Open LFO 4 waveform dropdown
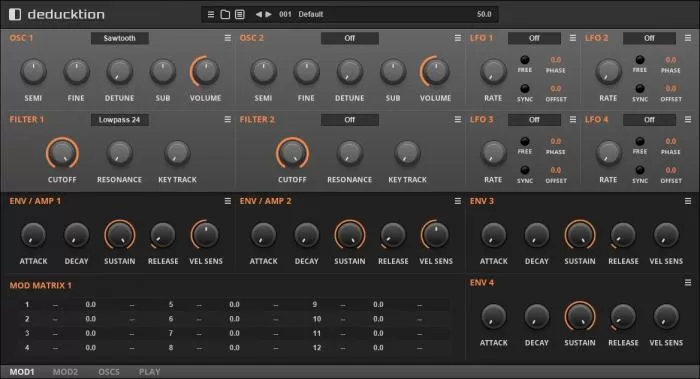The width and height of the screenshot is (700, 379). tap(650, 120)
